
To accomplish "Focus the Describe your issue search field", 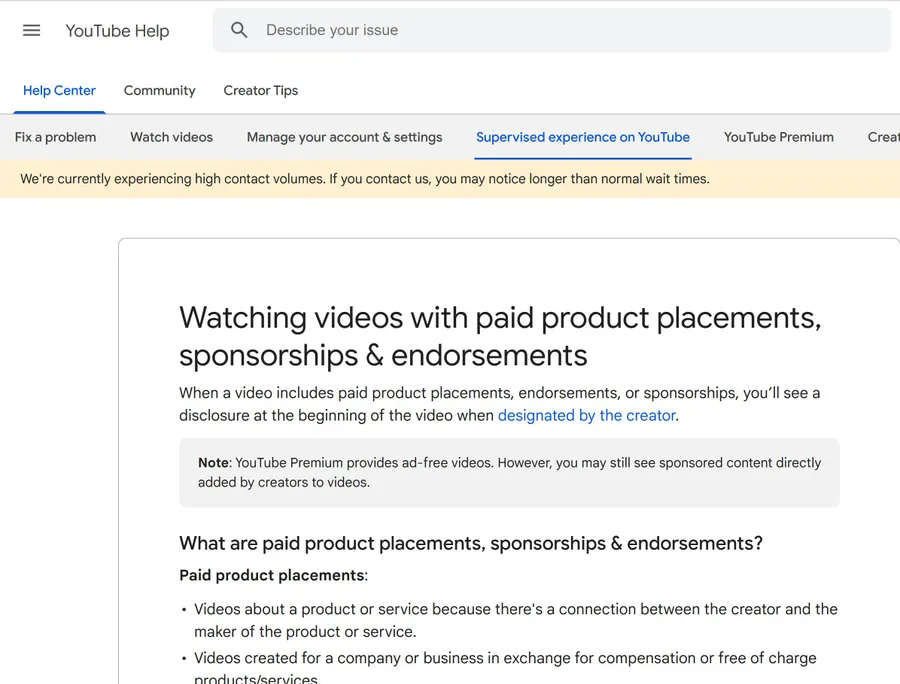I will 552,30.
